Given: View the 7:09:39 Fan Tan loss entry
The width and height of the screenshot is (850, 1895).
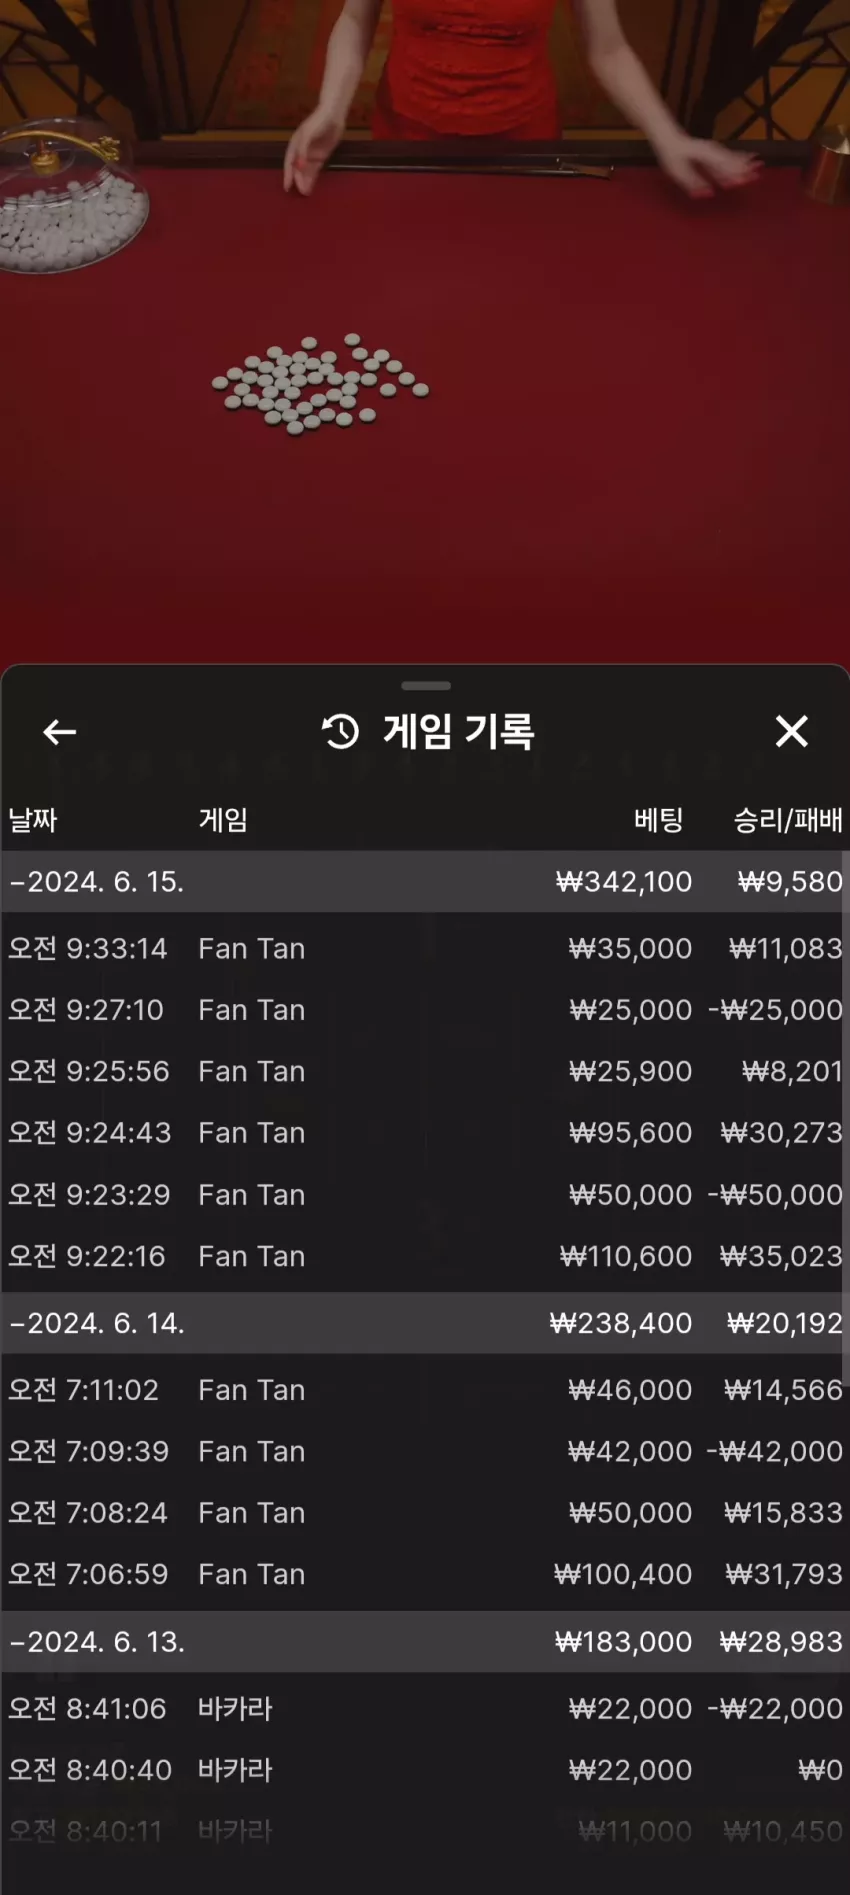Looking at the screenshot, I should tap(425, 1451).
